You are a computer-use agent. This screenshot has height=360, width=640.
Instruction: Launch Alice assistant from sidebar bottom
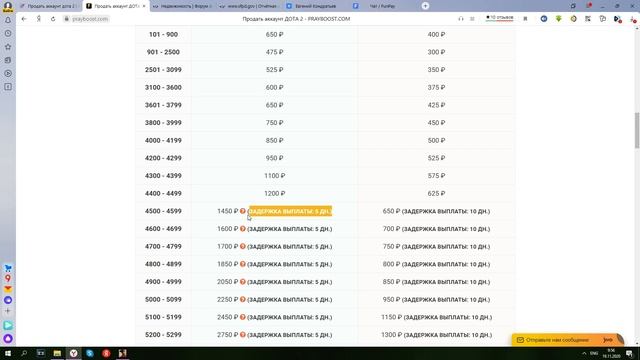8,338
